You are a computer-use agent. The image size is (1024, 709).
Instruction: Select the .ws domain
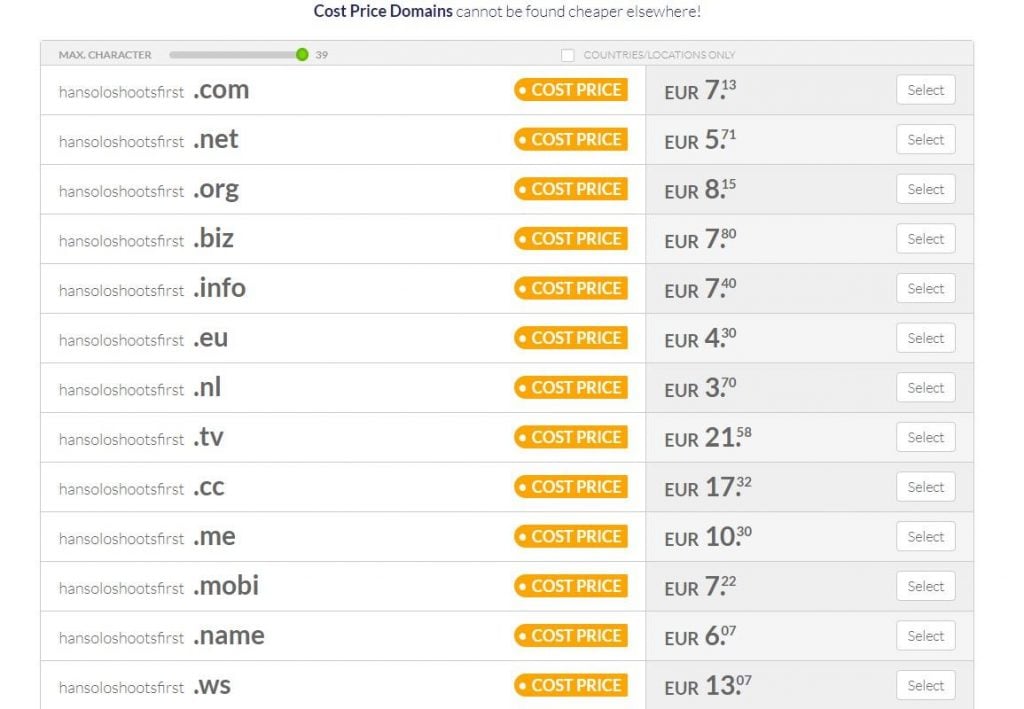(x=925, y=685)
